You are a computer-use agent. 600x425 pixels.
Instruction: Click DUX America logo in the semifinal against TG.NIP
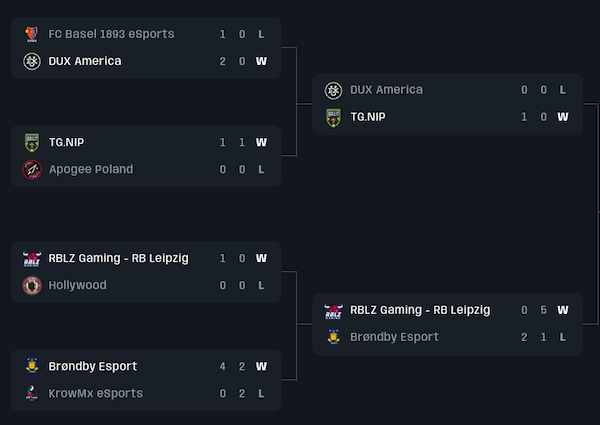333,90
